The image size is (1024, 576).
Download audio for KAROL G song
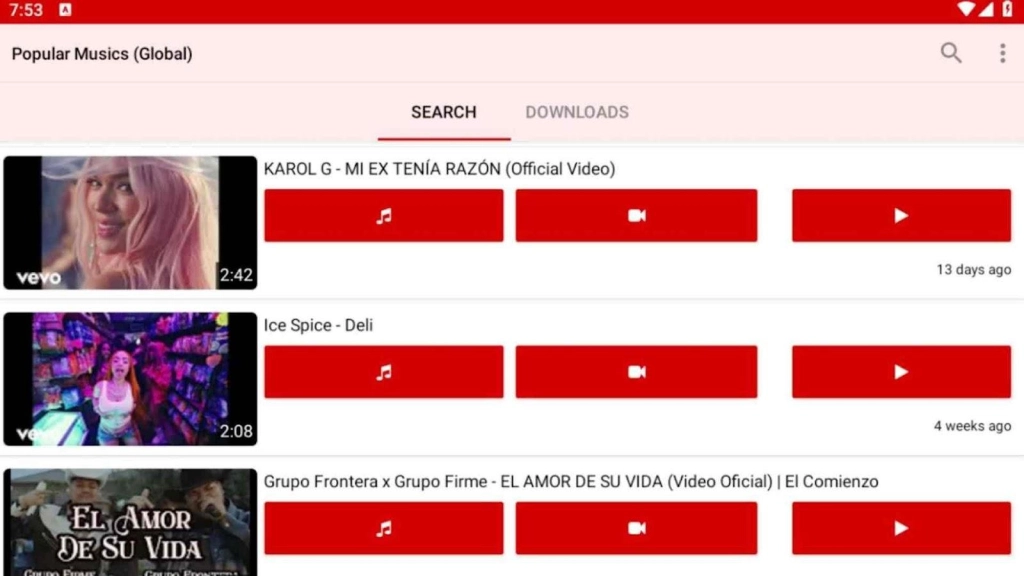click(x=384, y=216)
